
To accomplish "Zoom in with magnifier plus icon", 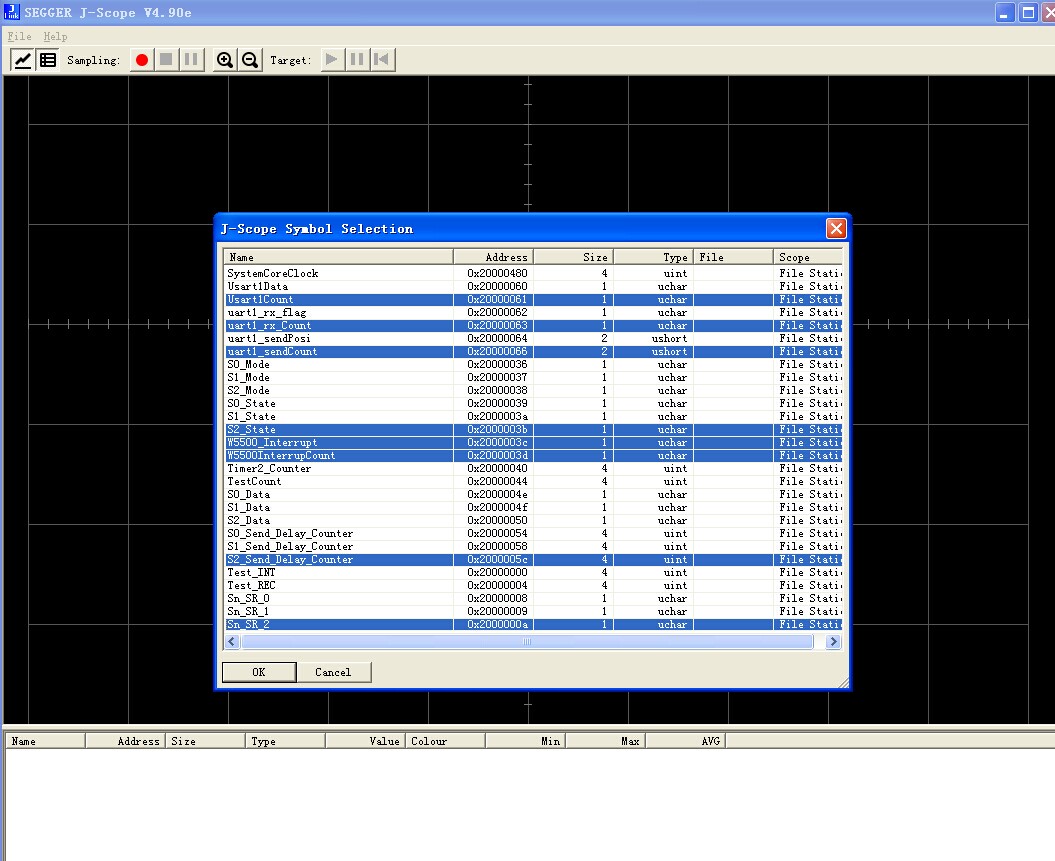I will 225,60.
